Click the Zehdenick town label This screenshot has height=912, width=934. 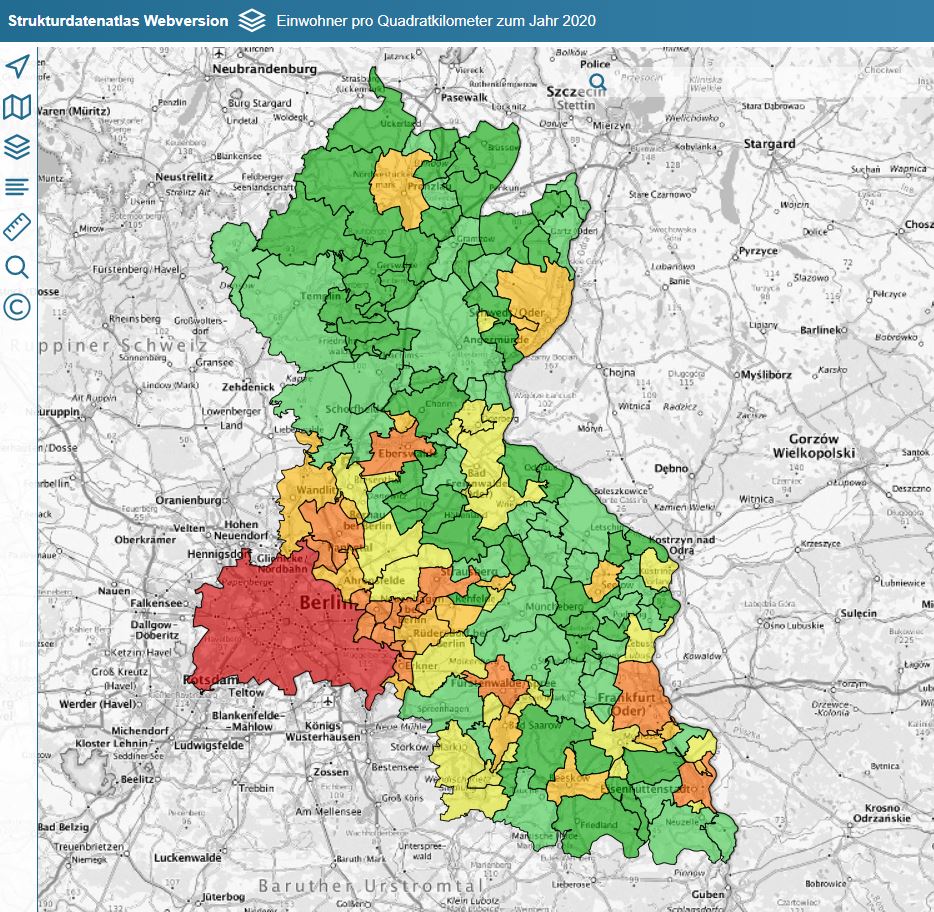(248, 387)
